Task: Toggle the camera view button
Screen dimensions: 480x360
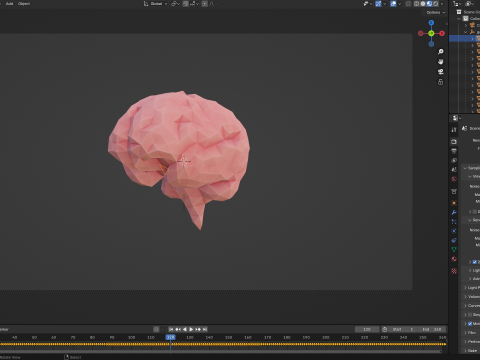Action: [441, 72]
